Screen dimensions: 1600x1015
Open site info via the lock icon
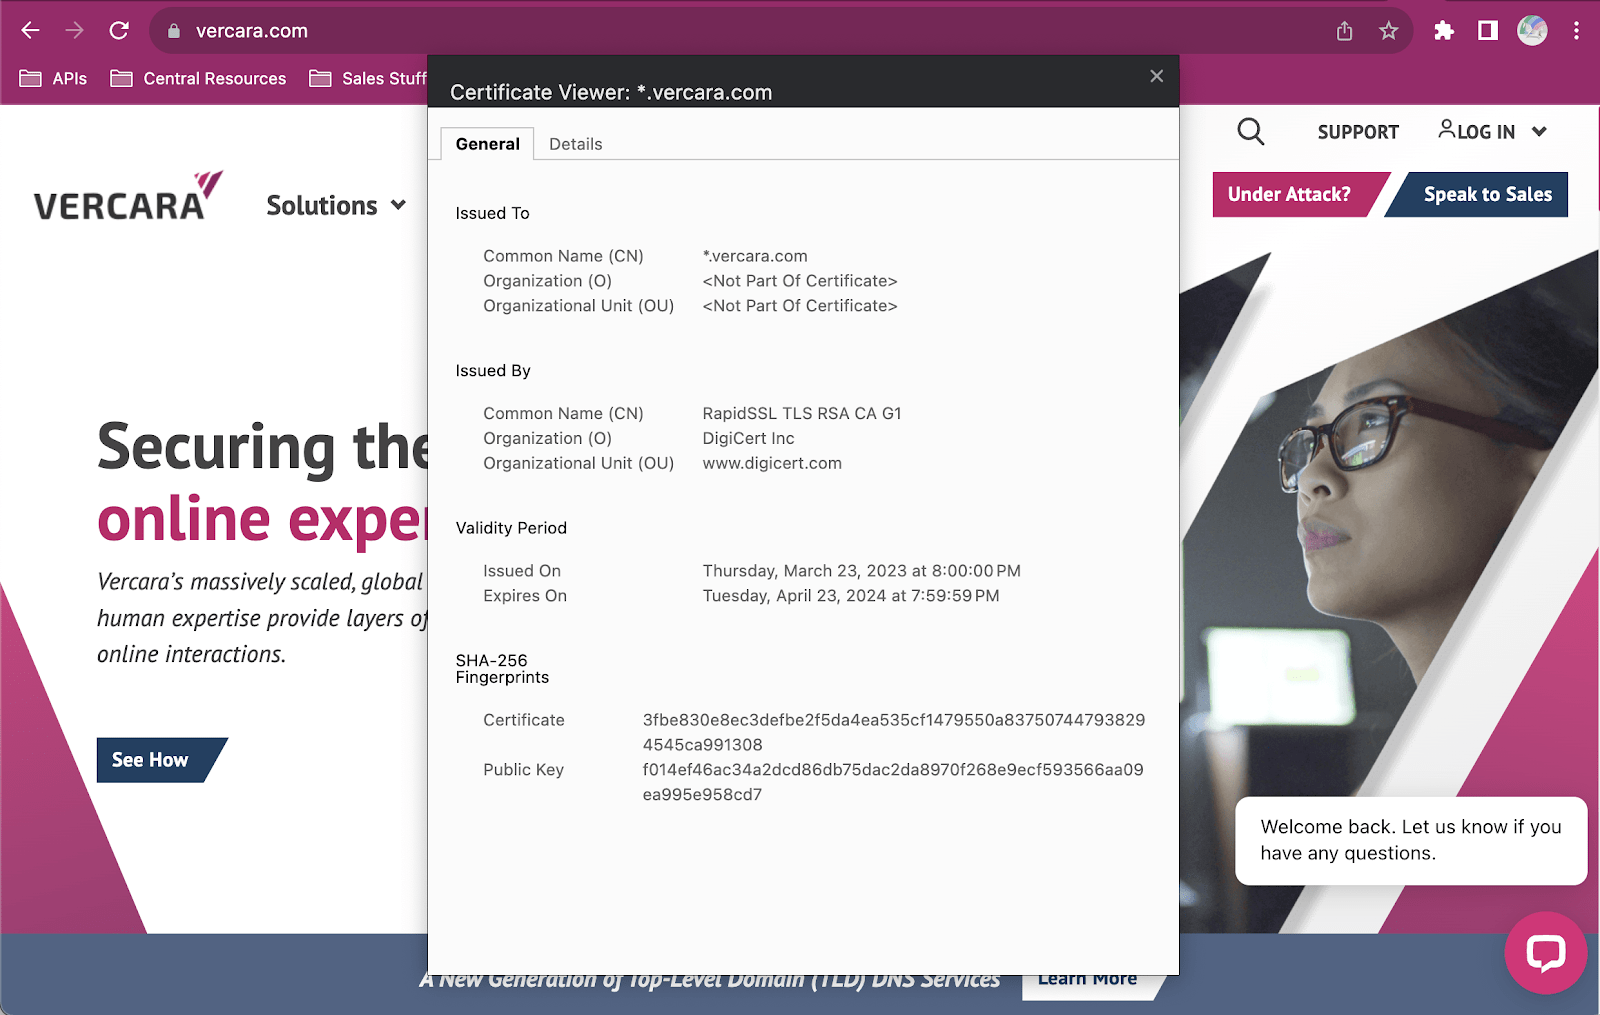174,31
